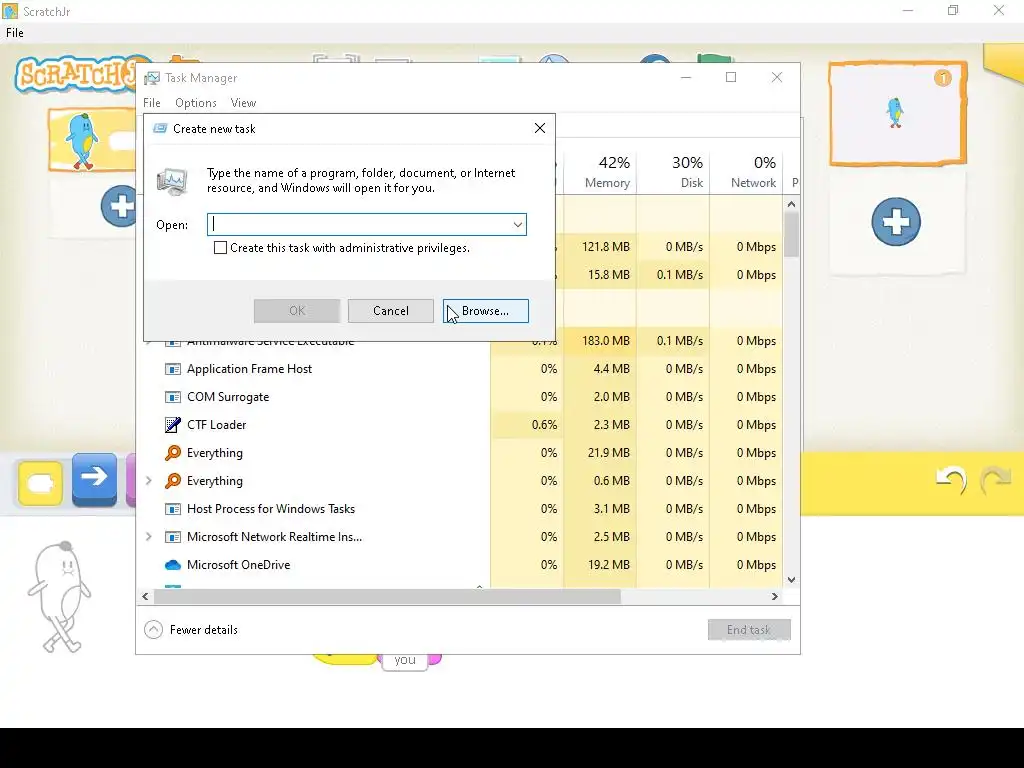The width and height of the screenshot is (1024, 768).
Task: Select page 1 thumbnail in ScratchJr
Action: coord(897,114)
